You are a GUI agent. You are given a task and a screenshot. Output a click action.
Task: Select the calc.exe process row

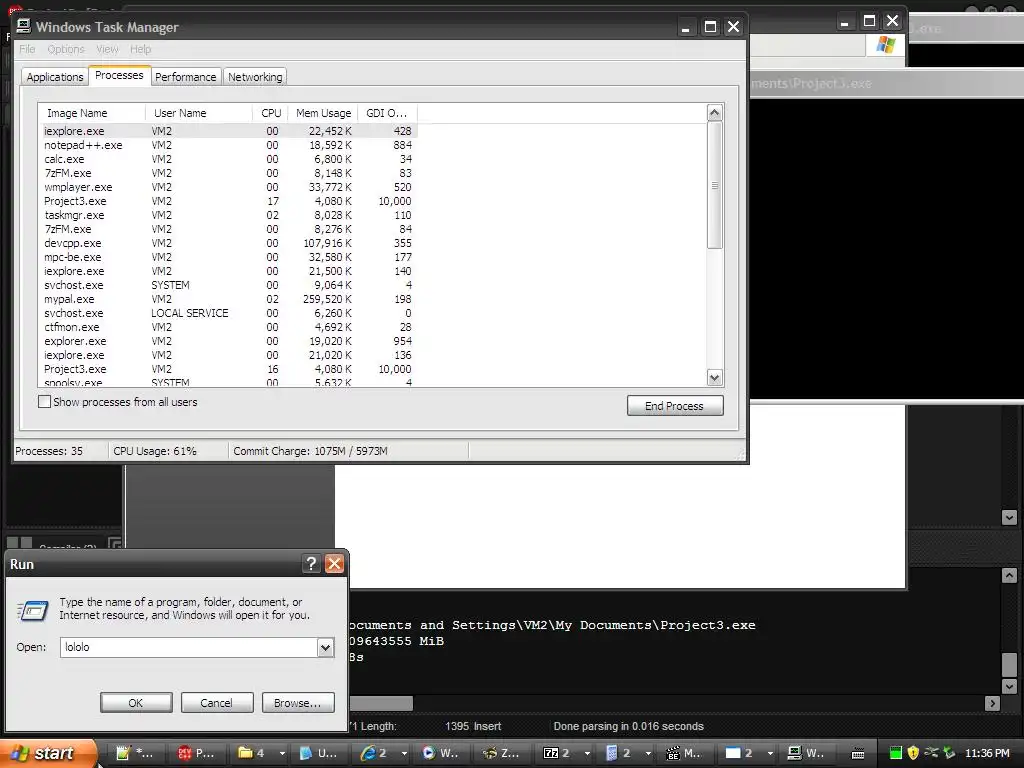[x=228, y=159]
